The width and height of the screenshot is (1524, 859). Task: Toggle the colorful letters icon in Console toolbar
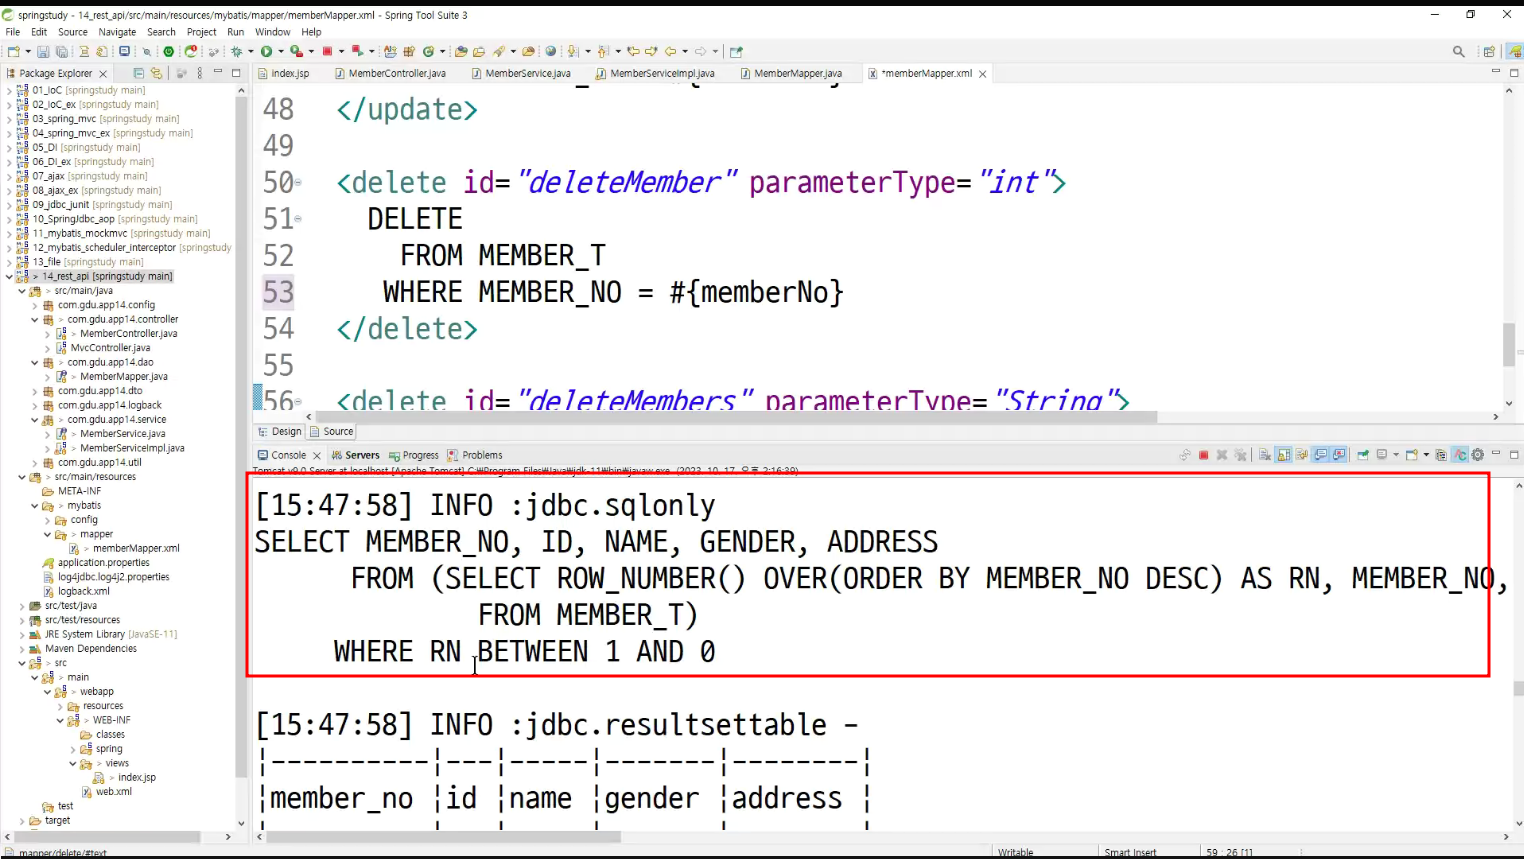pyautogui.click(x=1460, y=455)
